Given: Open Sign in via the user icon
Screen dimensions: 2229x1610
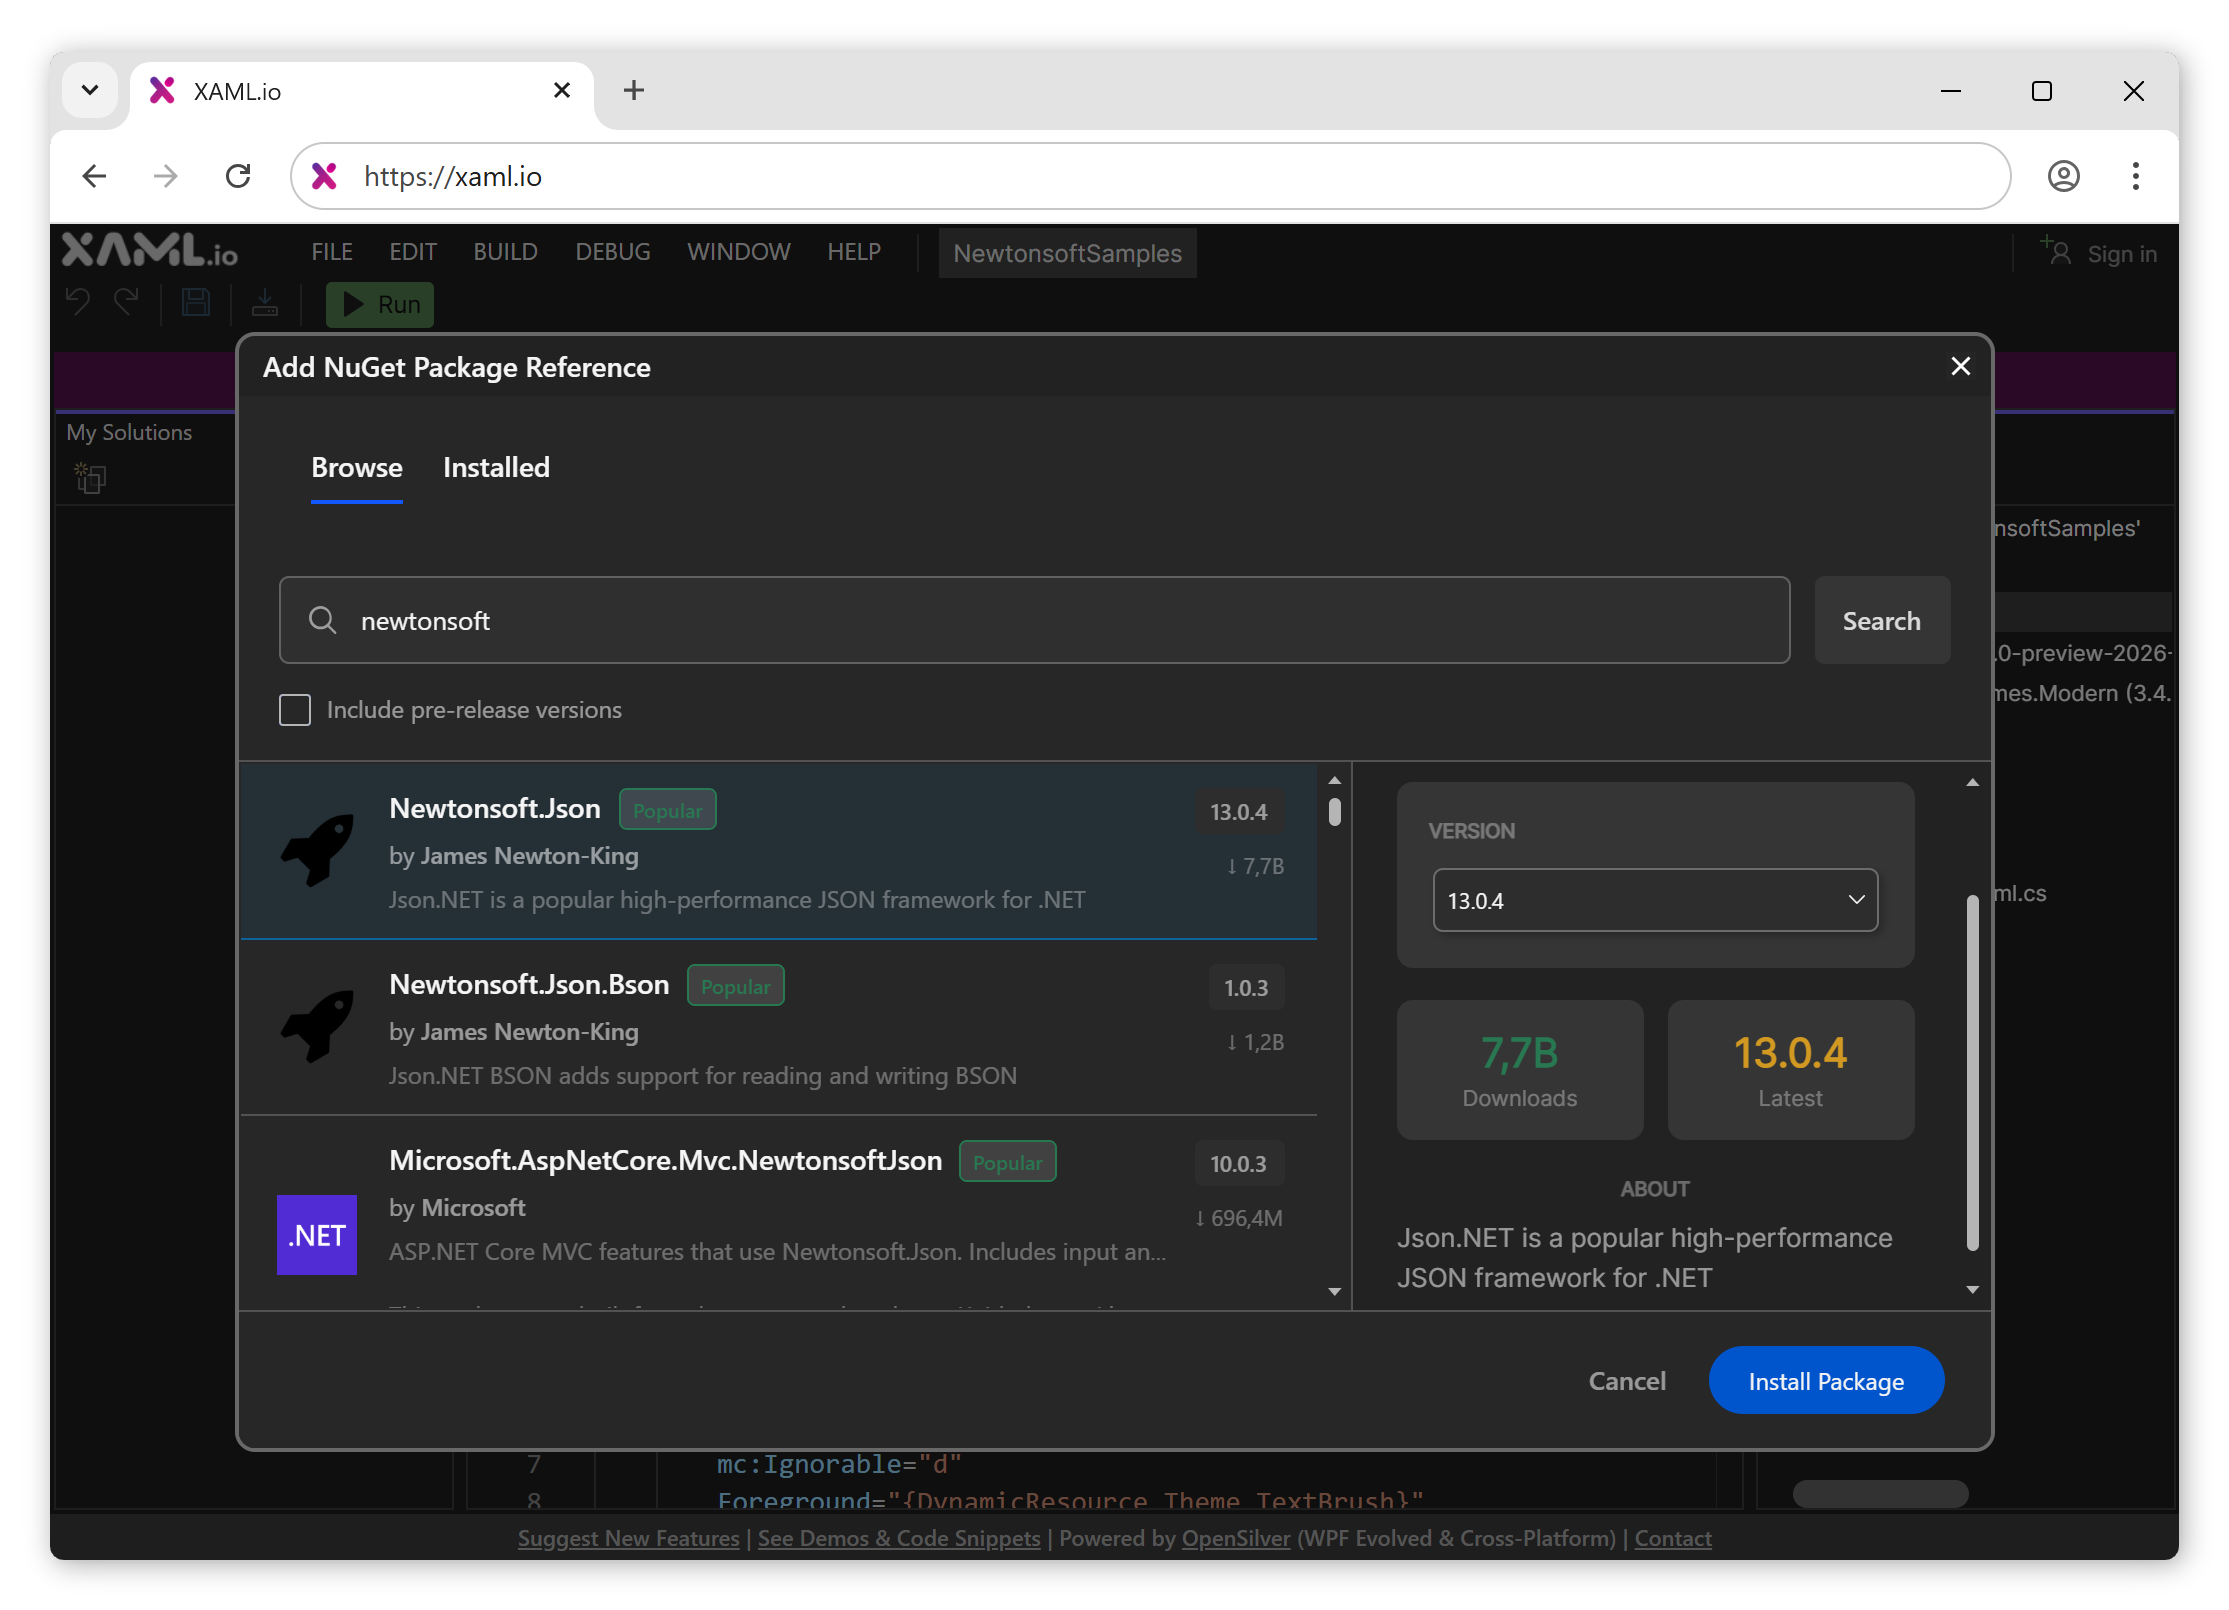Looking at the screenshot, I should pyautogui.click(x=2056, y=252).
